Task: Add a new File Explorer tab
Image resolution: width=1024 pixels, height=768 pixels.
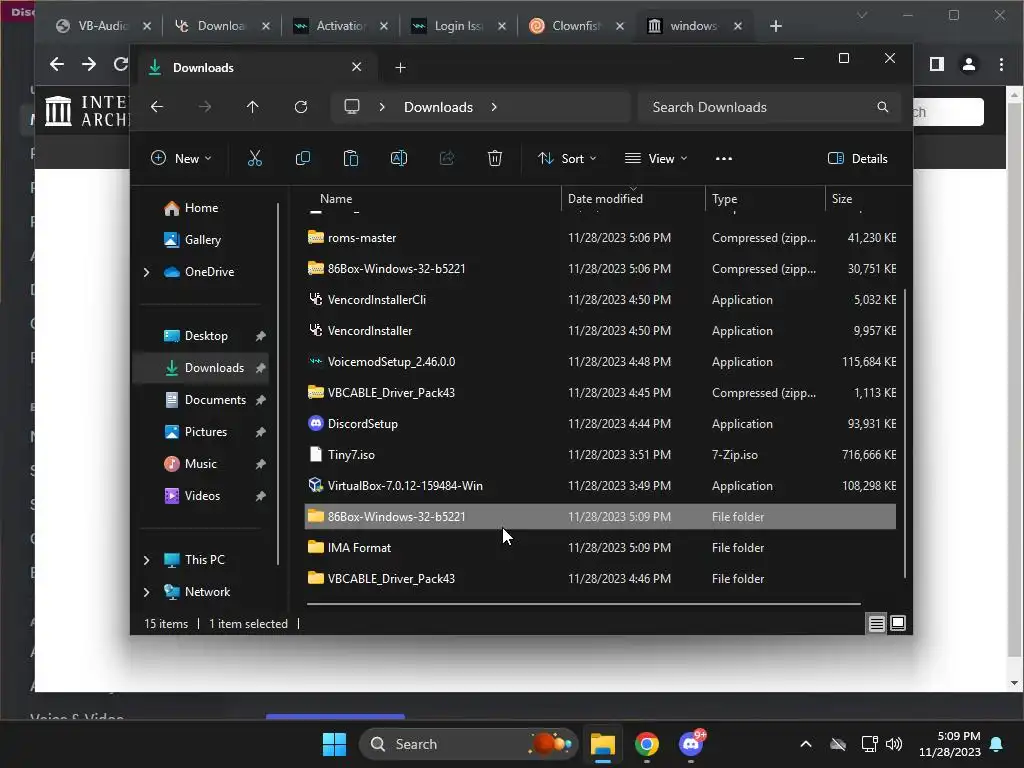Action: [400, 67]
